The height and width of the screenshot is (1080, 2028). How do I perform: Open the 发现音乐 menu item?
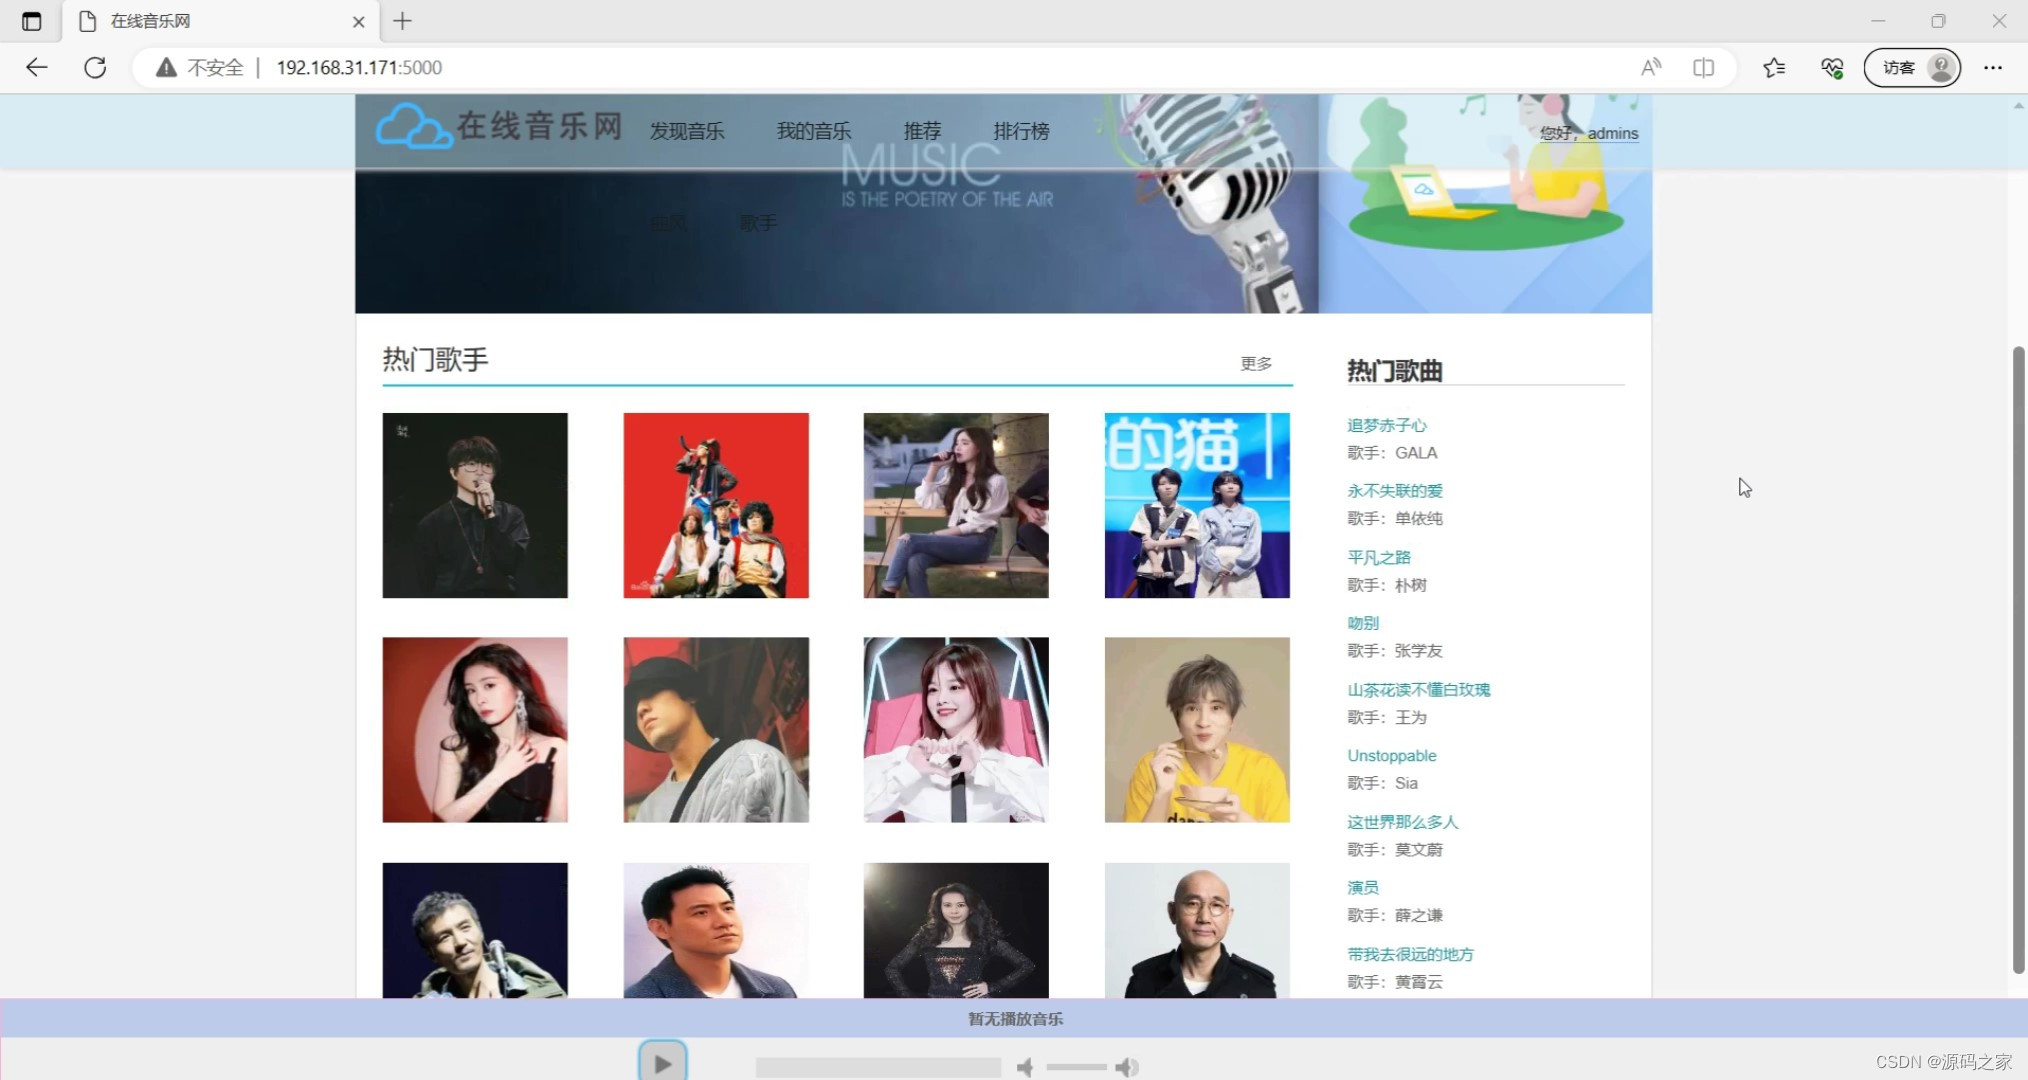click(686, 130)
